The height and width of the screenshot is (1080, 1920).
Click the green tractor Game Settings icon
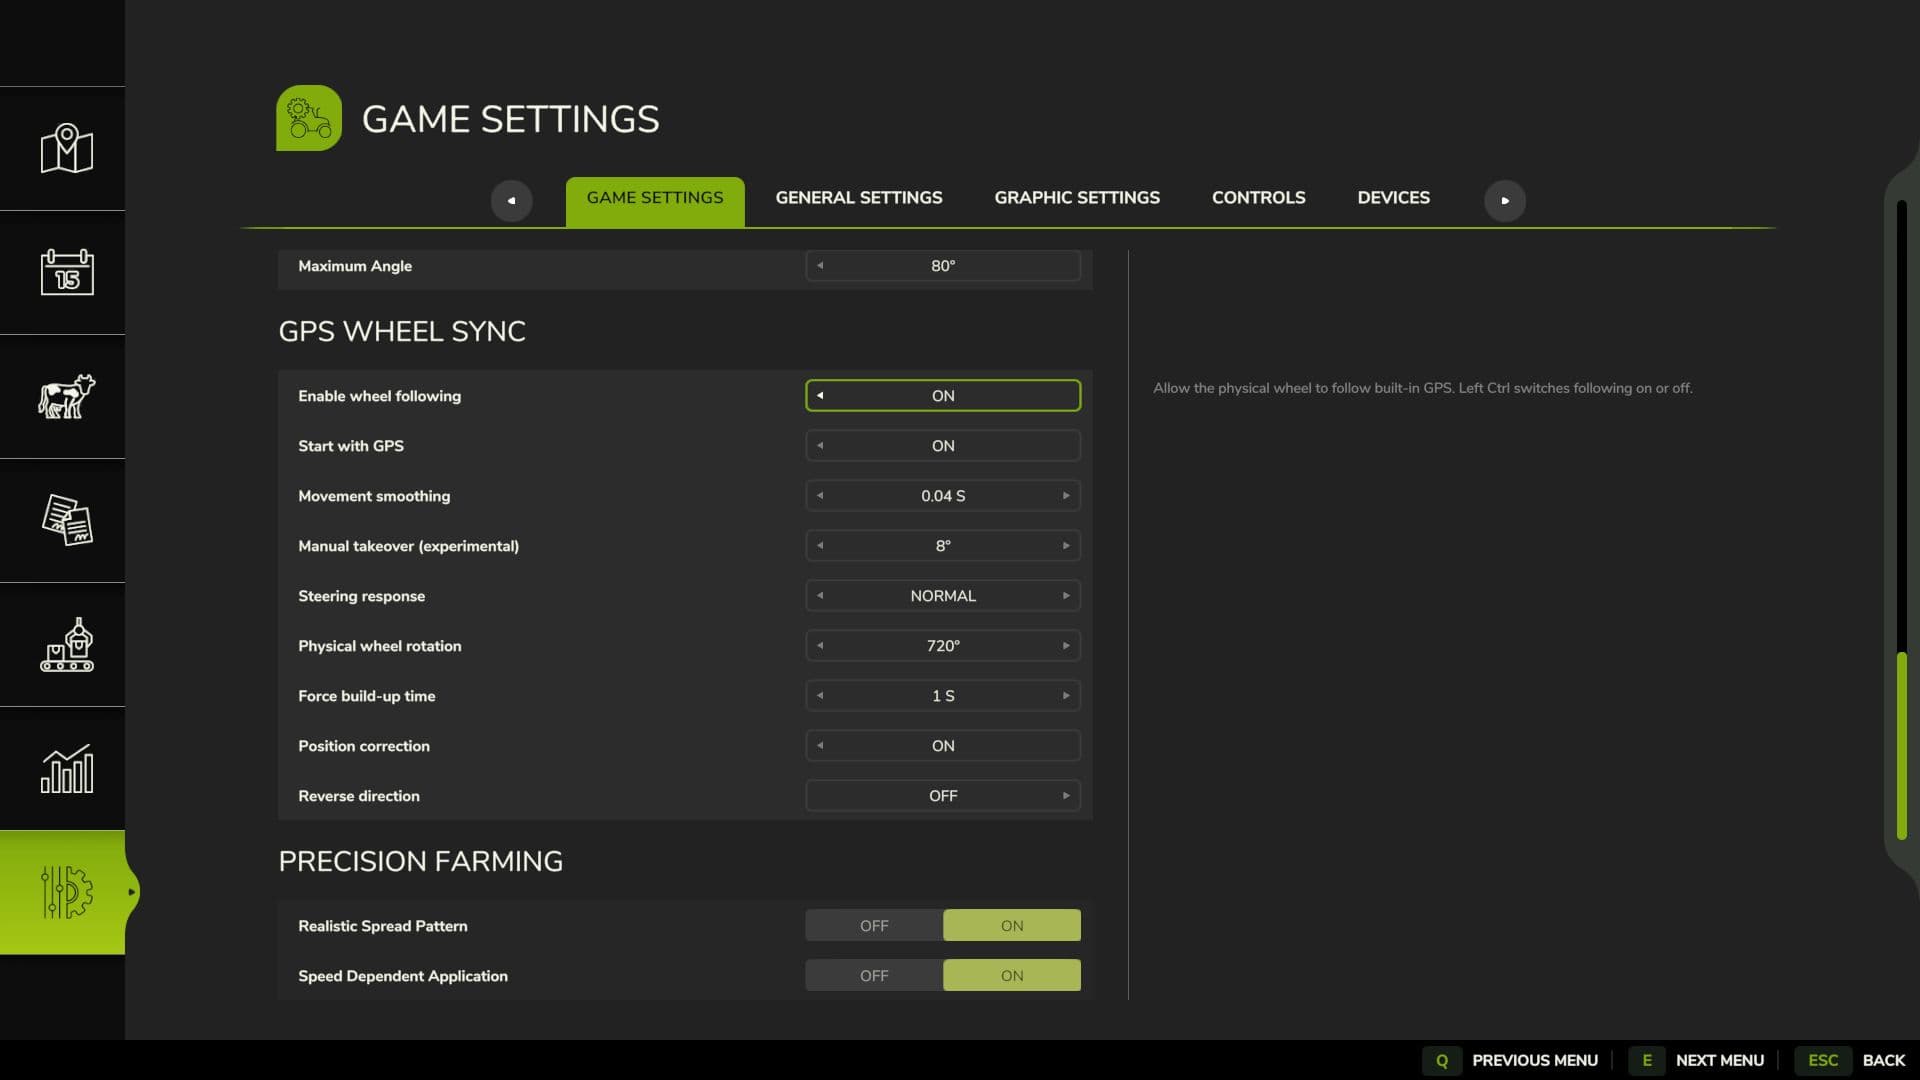(x=309, y=118)
